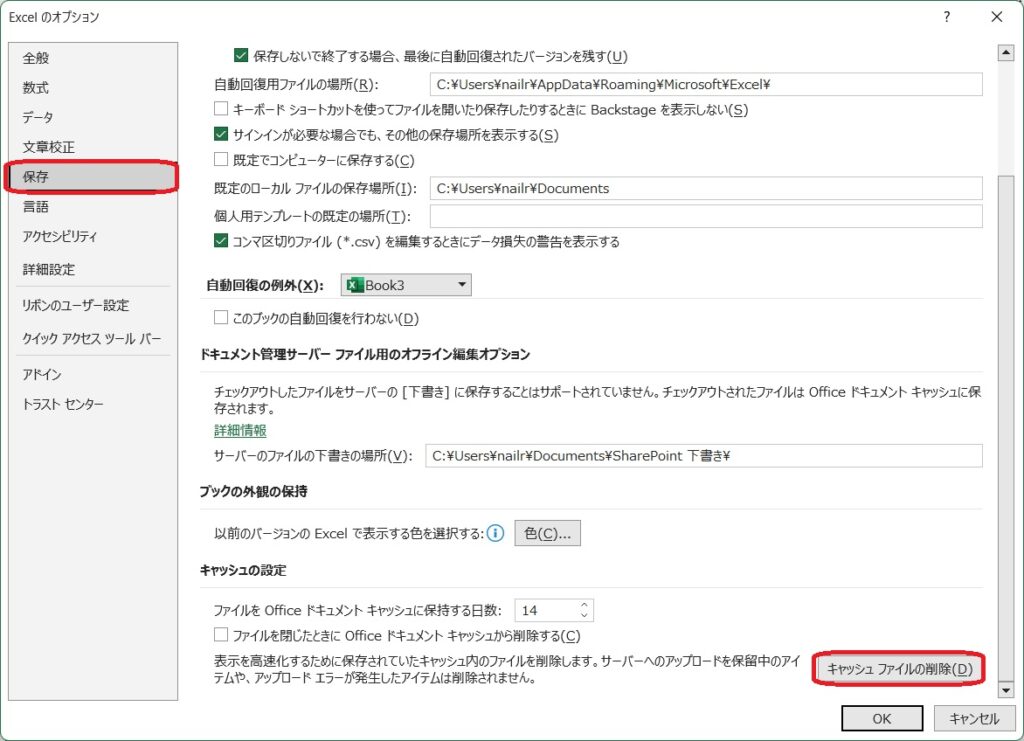The width and height of the screenshot is (1024, 741).
Task: Enable ファイルを閉じたときにキャッシュから削除する checkbox
Action: pyautogui.click(x=221, y=635)
